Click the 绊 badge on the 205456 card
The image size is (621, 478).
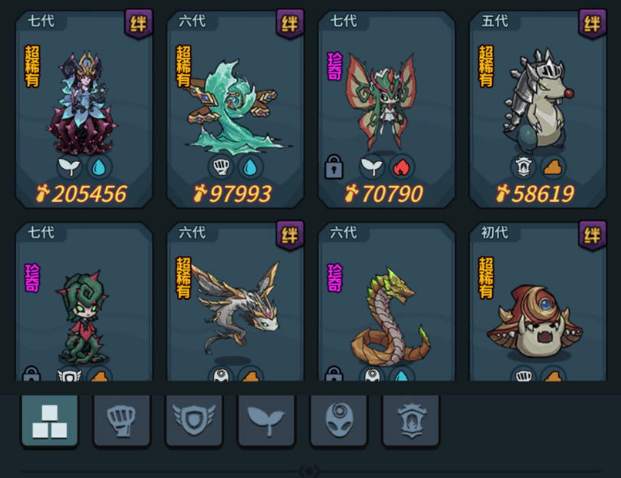pos(139,24)
